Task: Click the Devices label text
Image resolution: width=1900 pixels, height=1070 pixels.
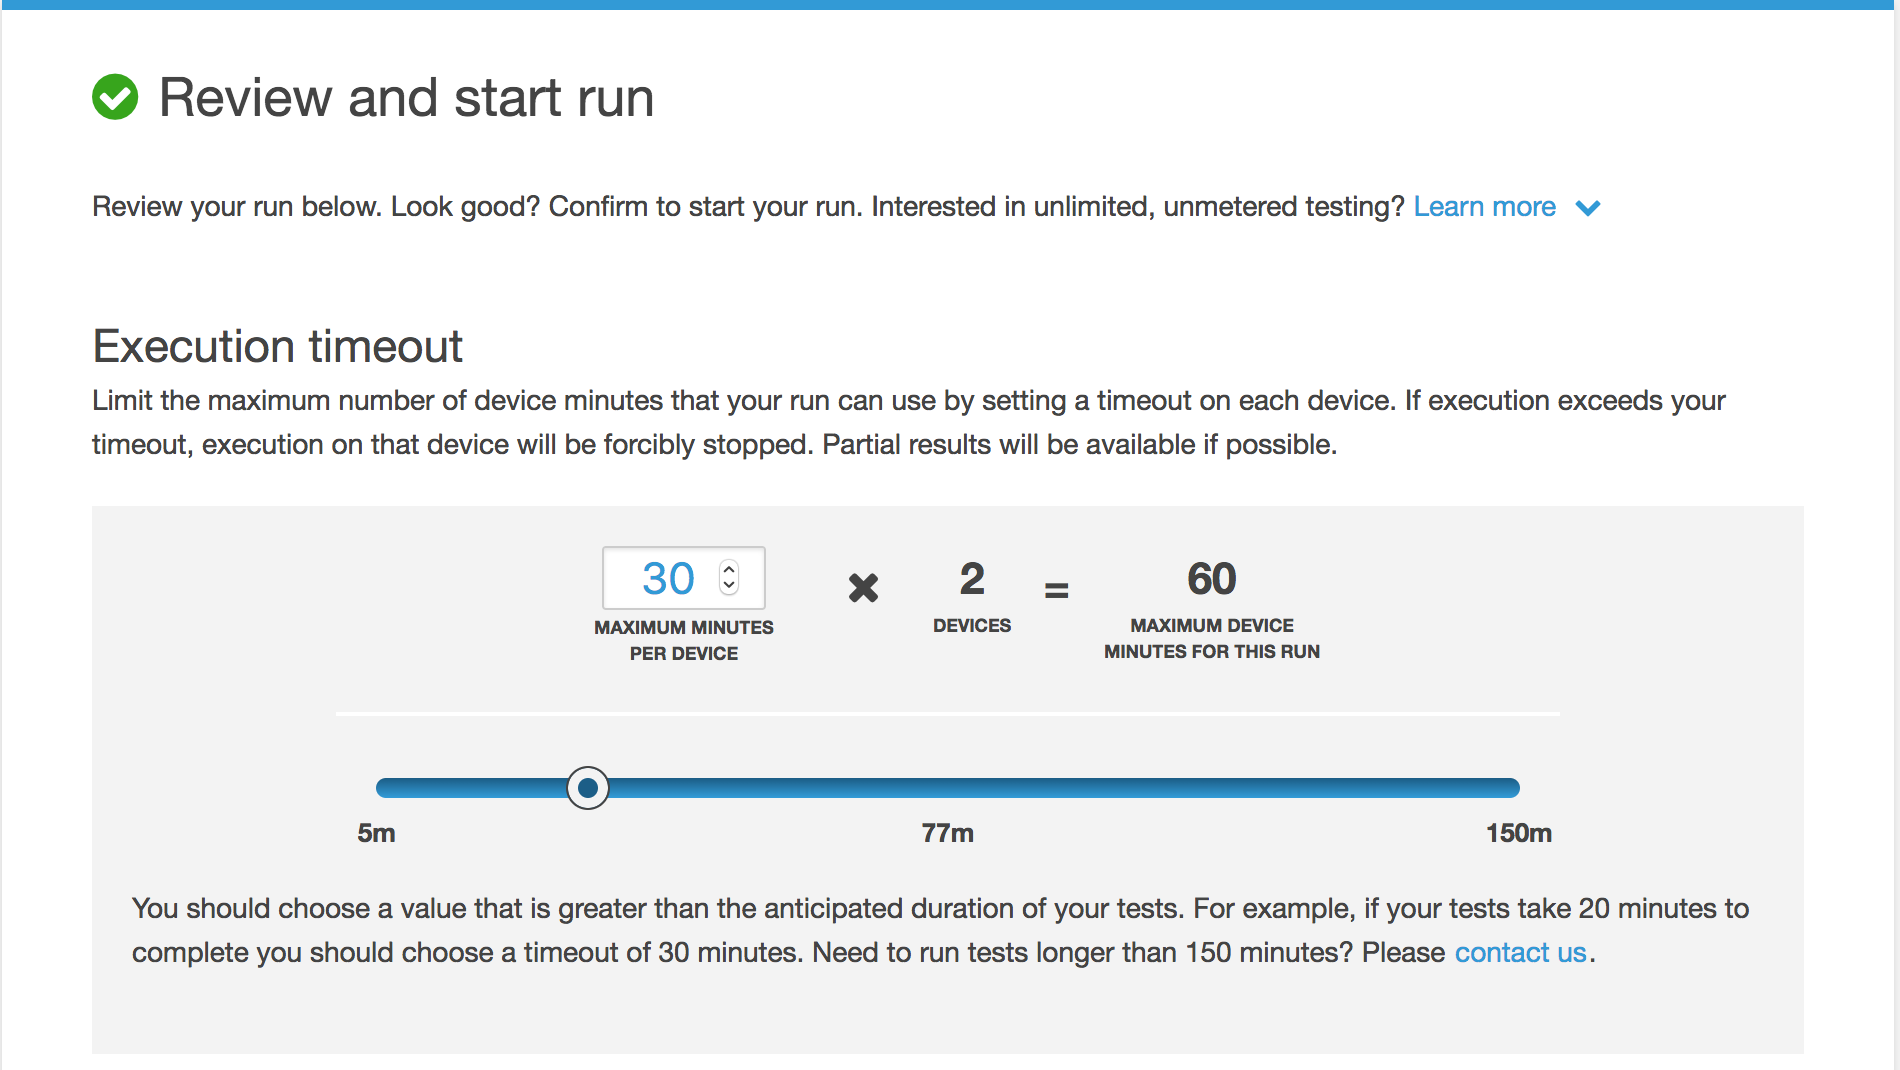Action: (972, 626)
